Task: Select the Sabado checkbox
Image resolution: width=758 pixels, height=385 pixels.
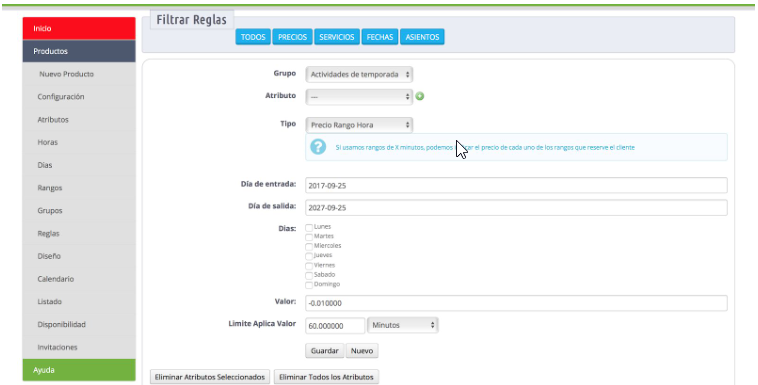Action: pyautogui.click(x=309, y=275)
